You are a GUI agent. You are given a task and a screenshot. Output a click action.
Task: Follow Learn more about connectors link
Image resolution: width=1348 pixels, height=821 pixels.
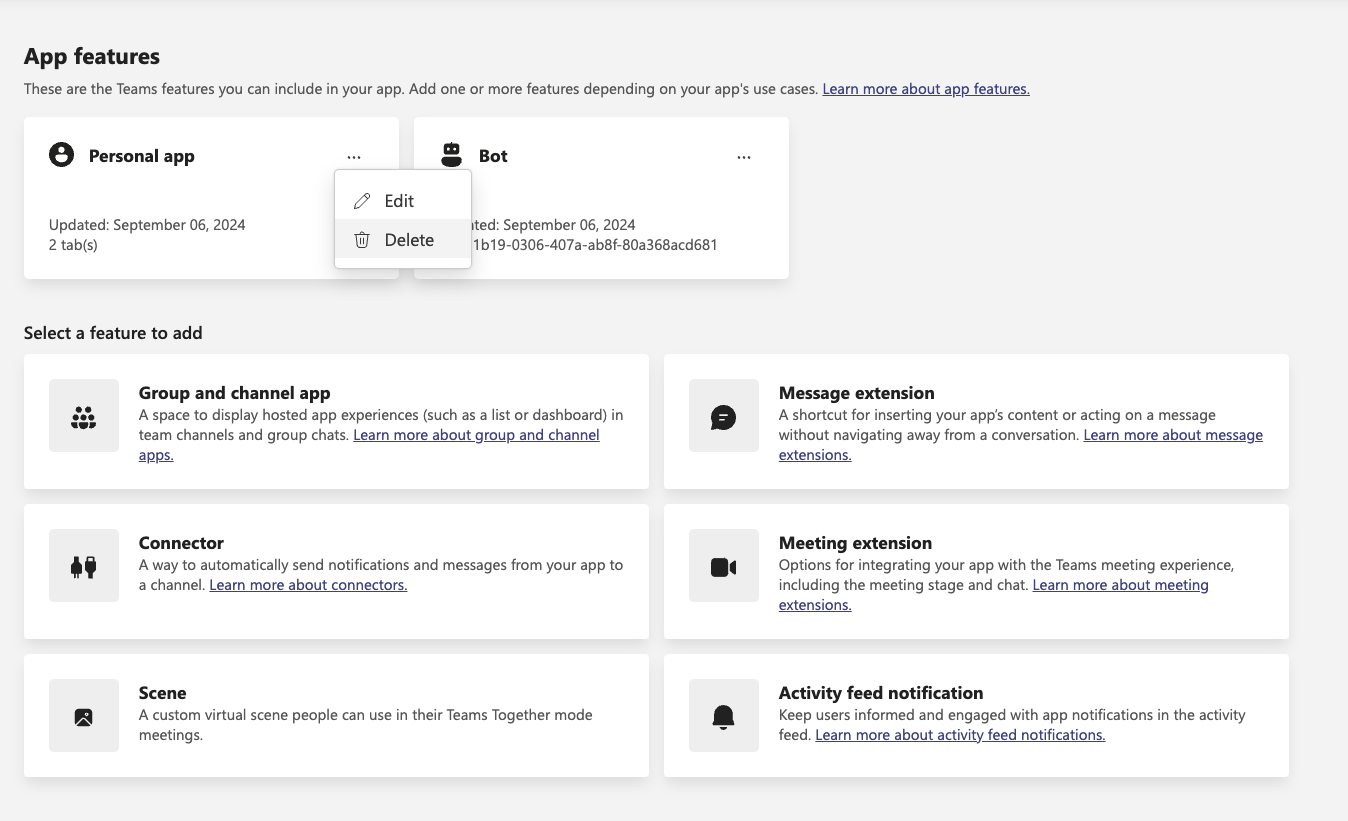[308, 585]
